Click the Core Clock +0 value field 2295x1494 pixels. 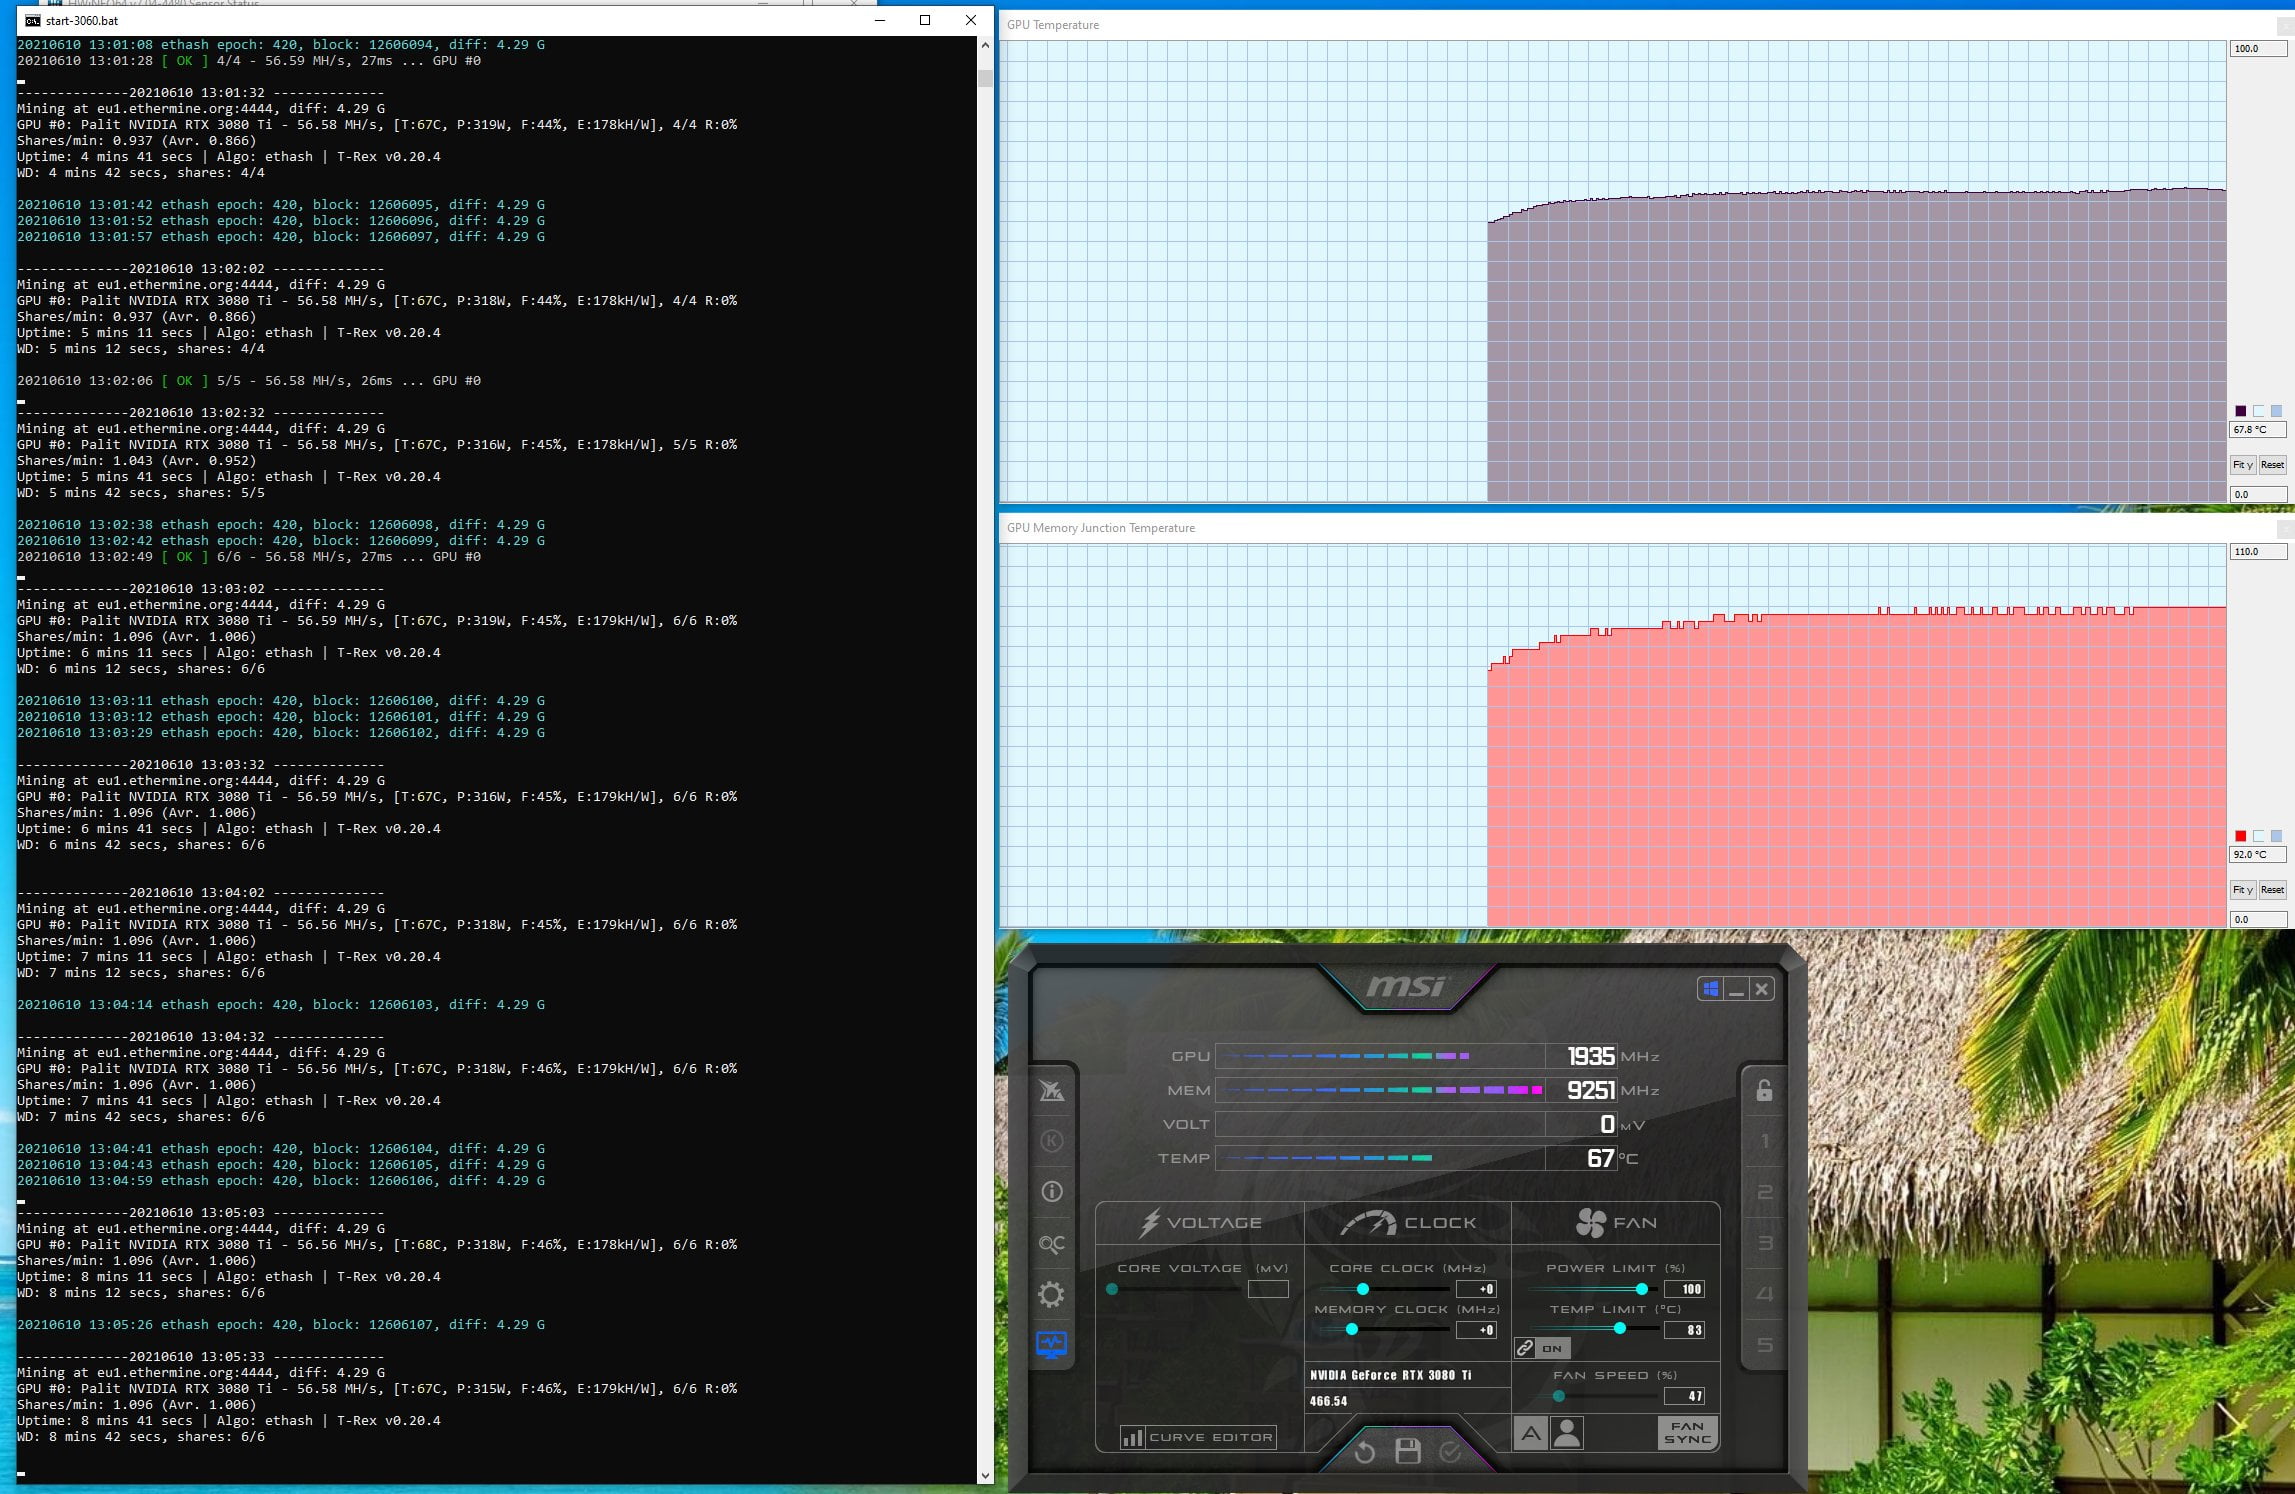pos(1476,1289)
